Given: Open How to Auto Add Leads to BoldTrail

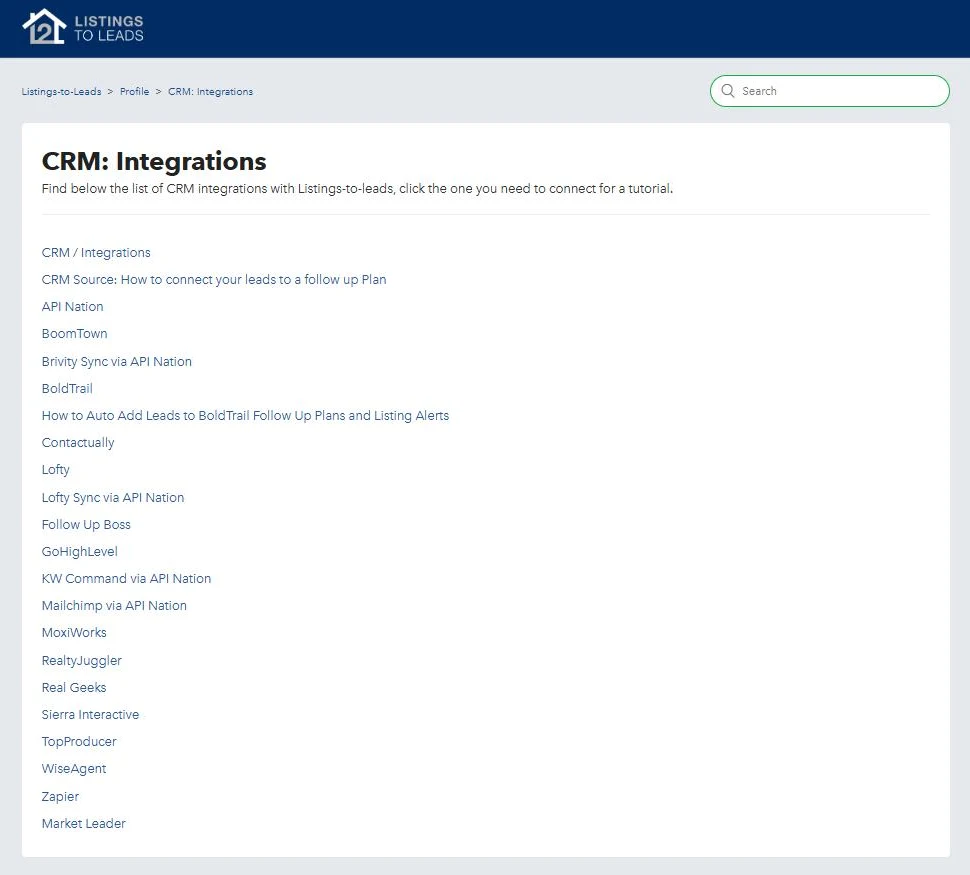Looking at the screenshot, I should [x=245, y=415].
